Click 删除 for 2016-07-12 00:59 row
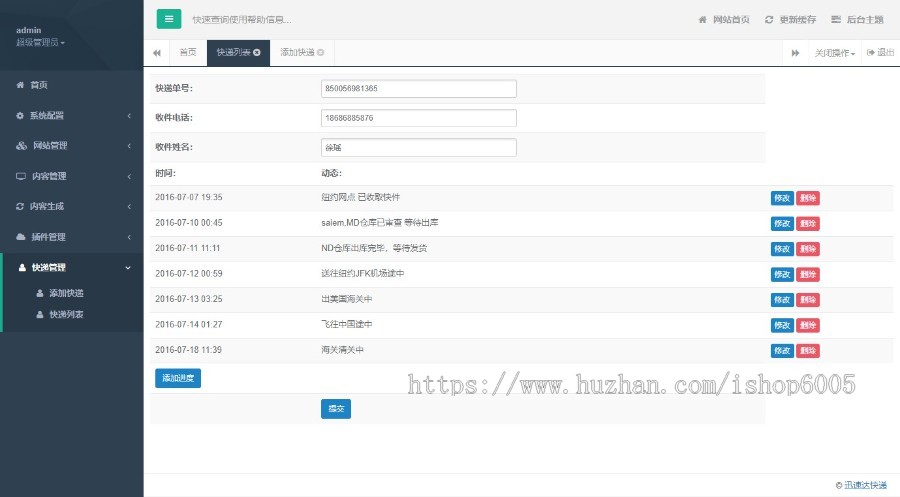Image resolution: width=900 pixels, height=497 pixels. click(x=808, y=274)
